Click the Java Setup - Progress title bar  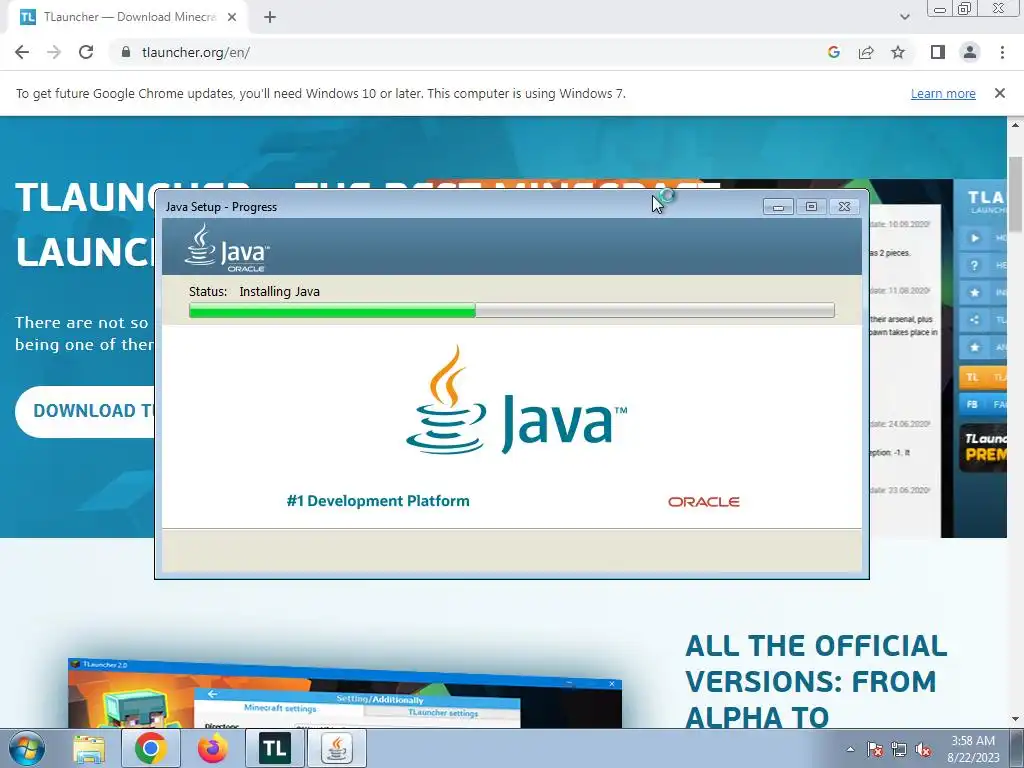point(457,206)
